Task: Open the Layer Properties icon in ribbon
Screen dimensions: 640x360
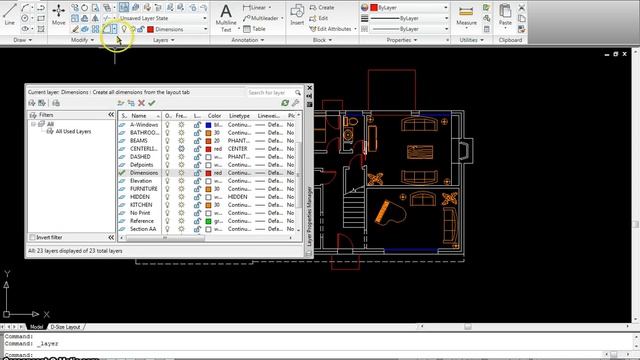Action: [124, 7]
